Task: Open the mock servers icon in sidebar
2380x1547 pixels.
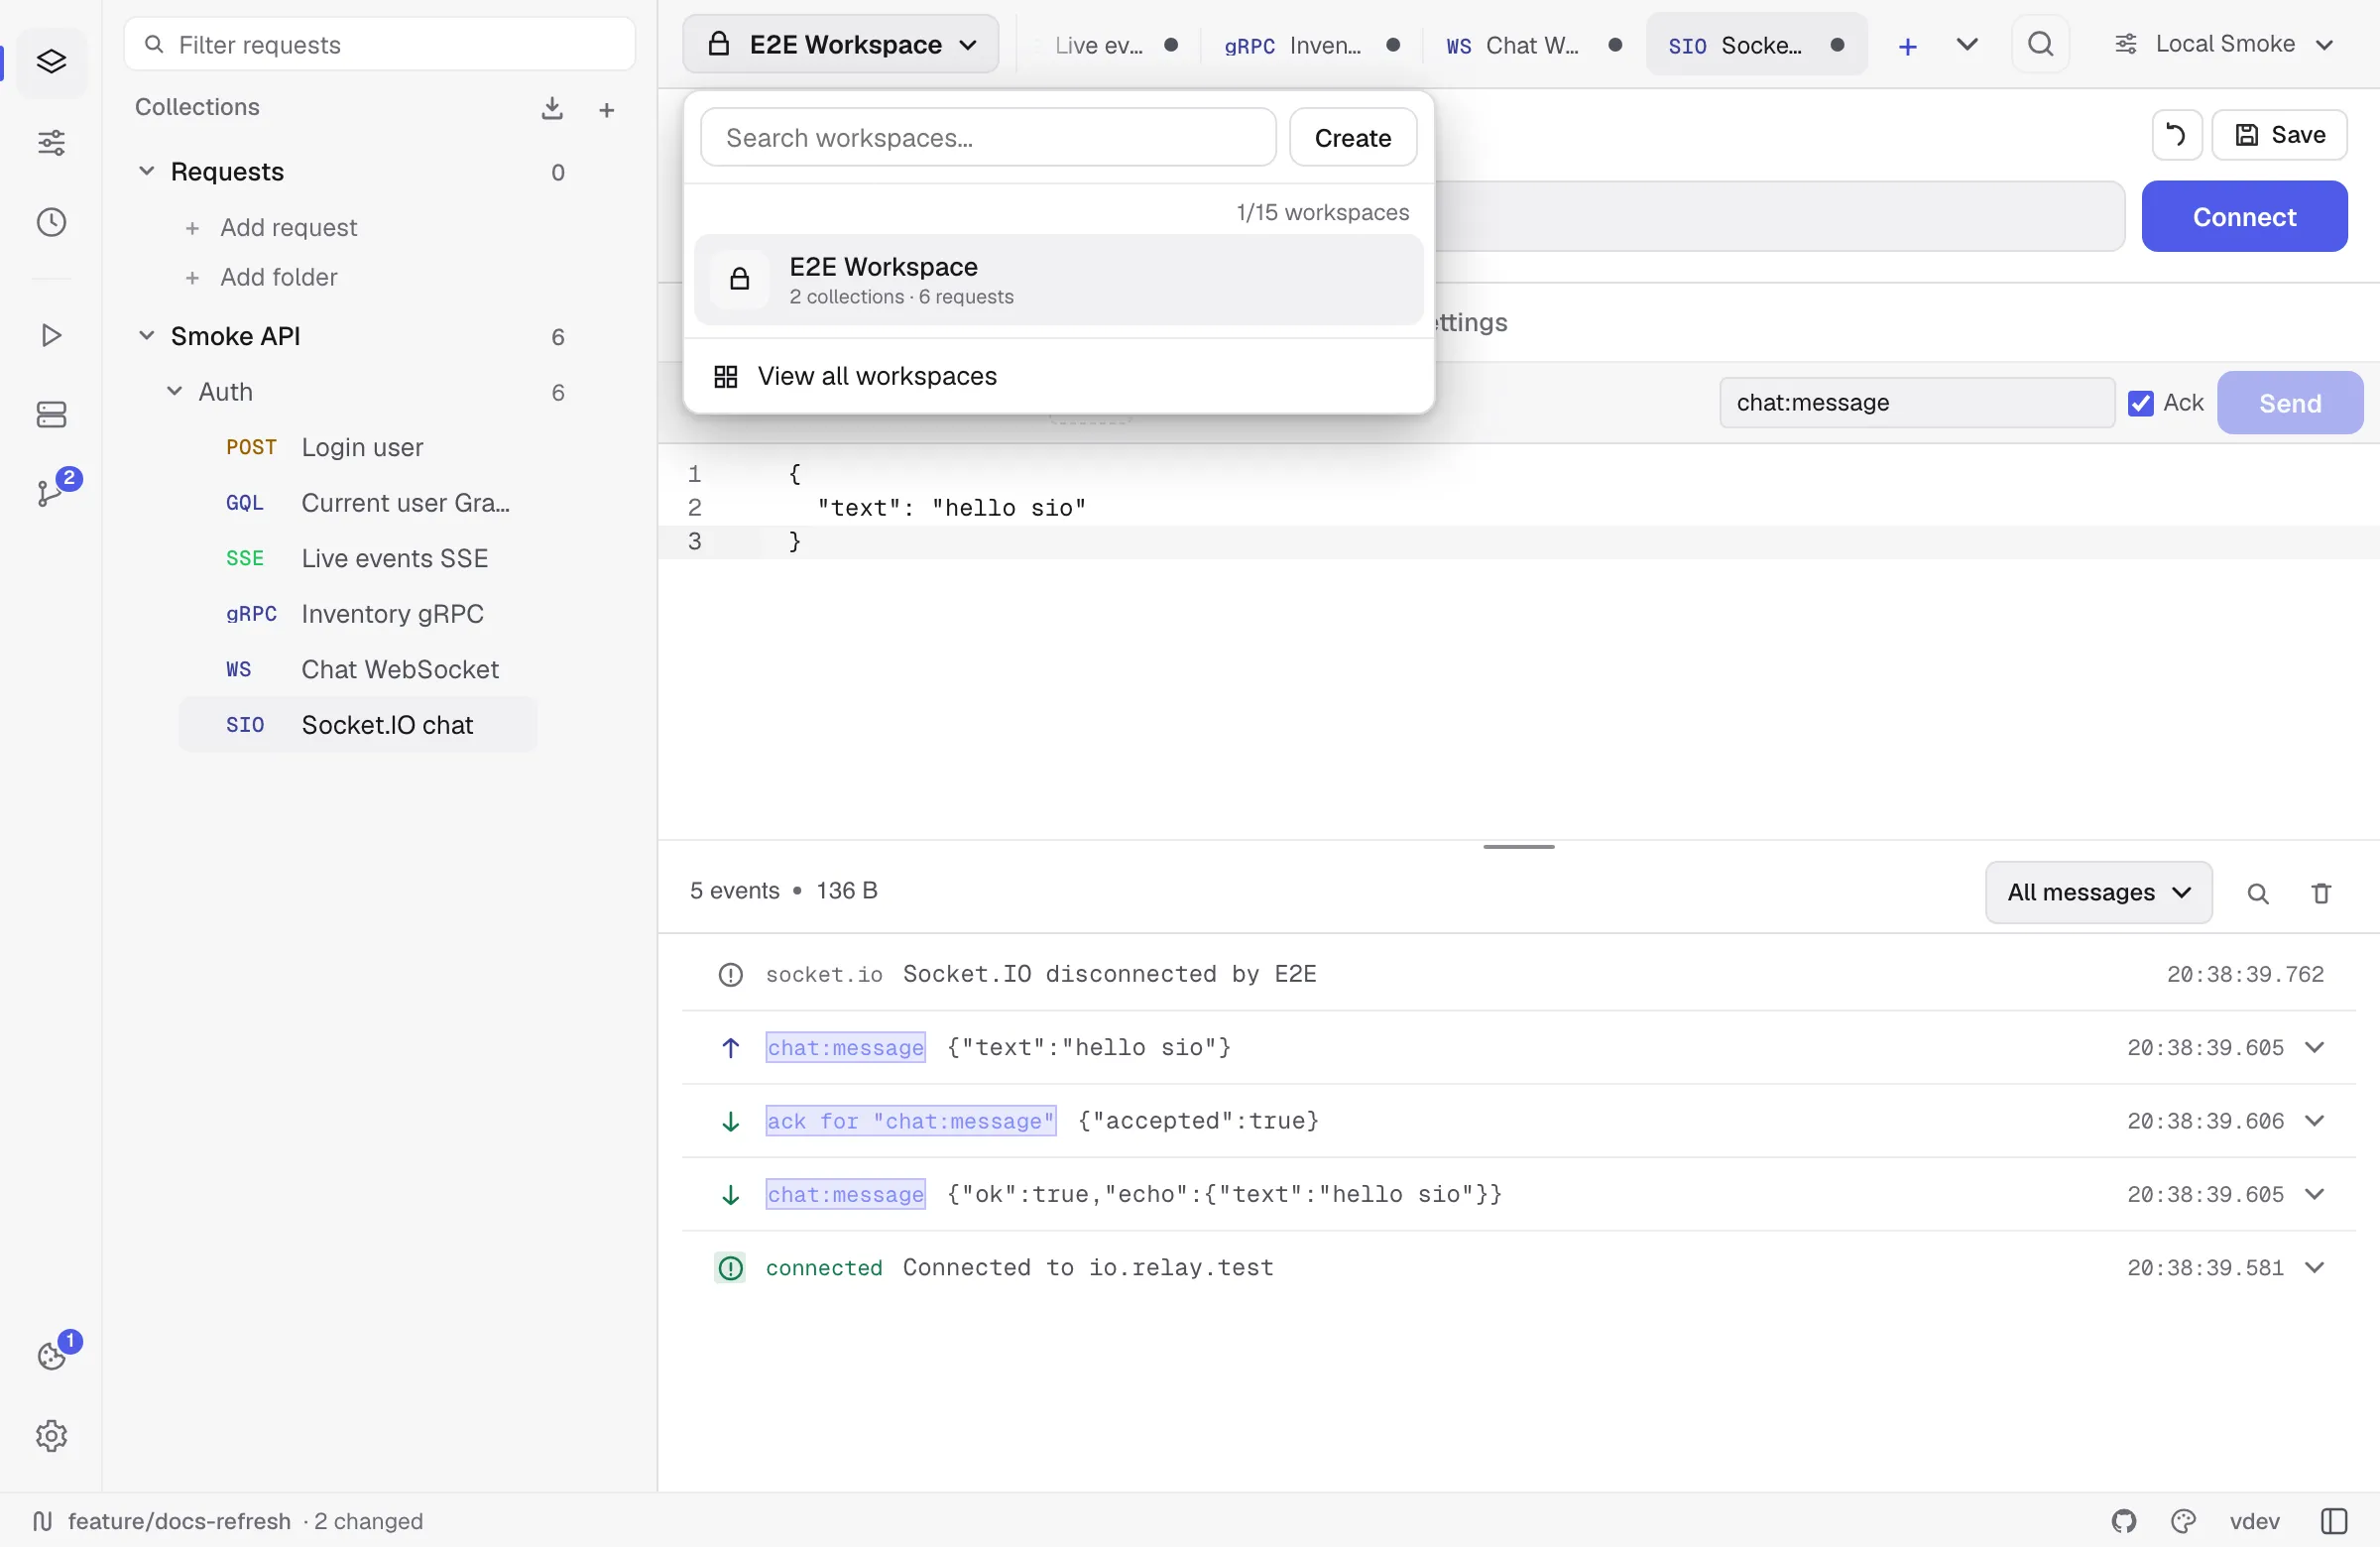Action: point(51,414)
